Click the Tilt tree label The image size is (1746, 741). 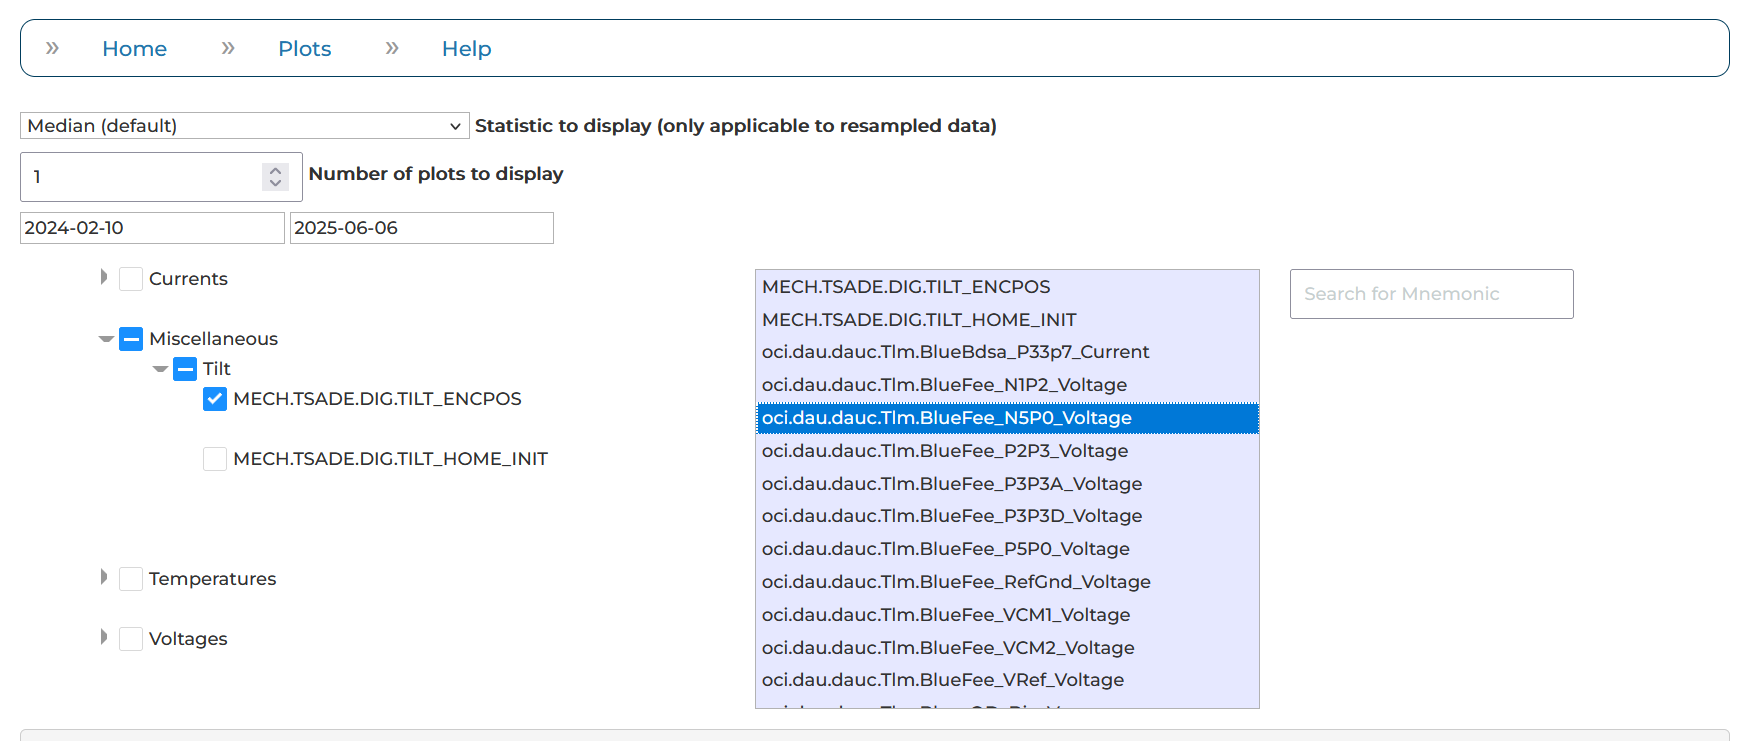coord(216,369)
